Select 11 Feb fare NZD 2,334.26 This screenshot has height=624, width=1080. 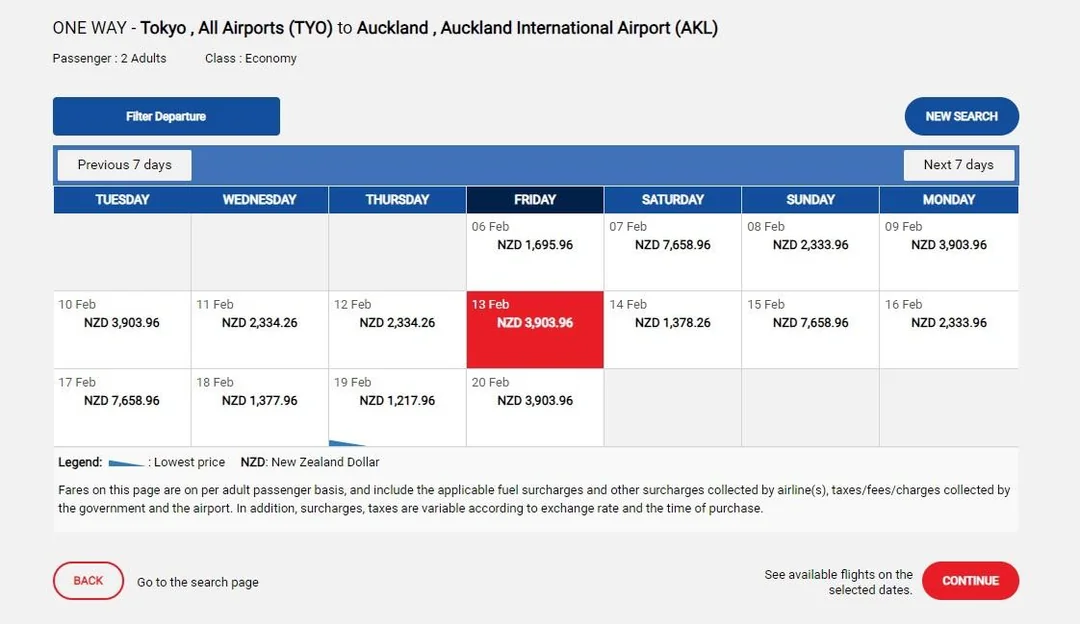pyautogui.click(x=259, y=329)
